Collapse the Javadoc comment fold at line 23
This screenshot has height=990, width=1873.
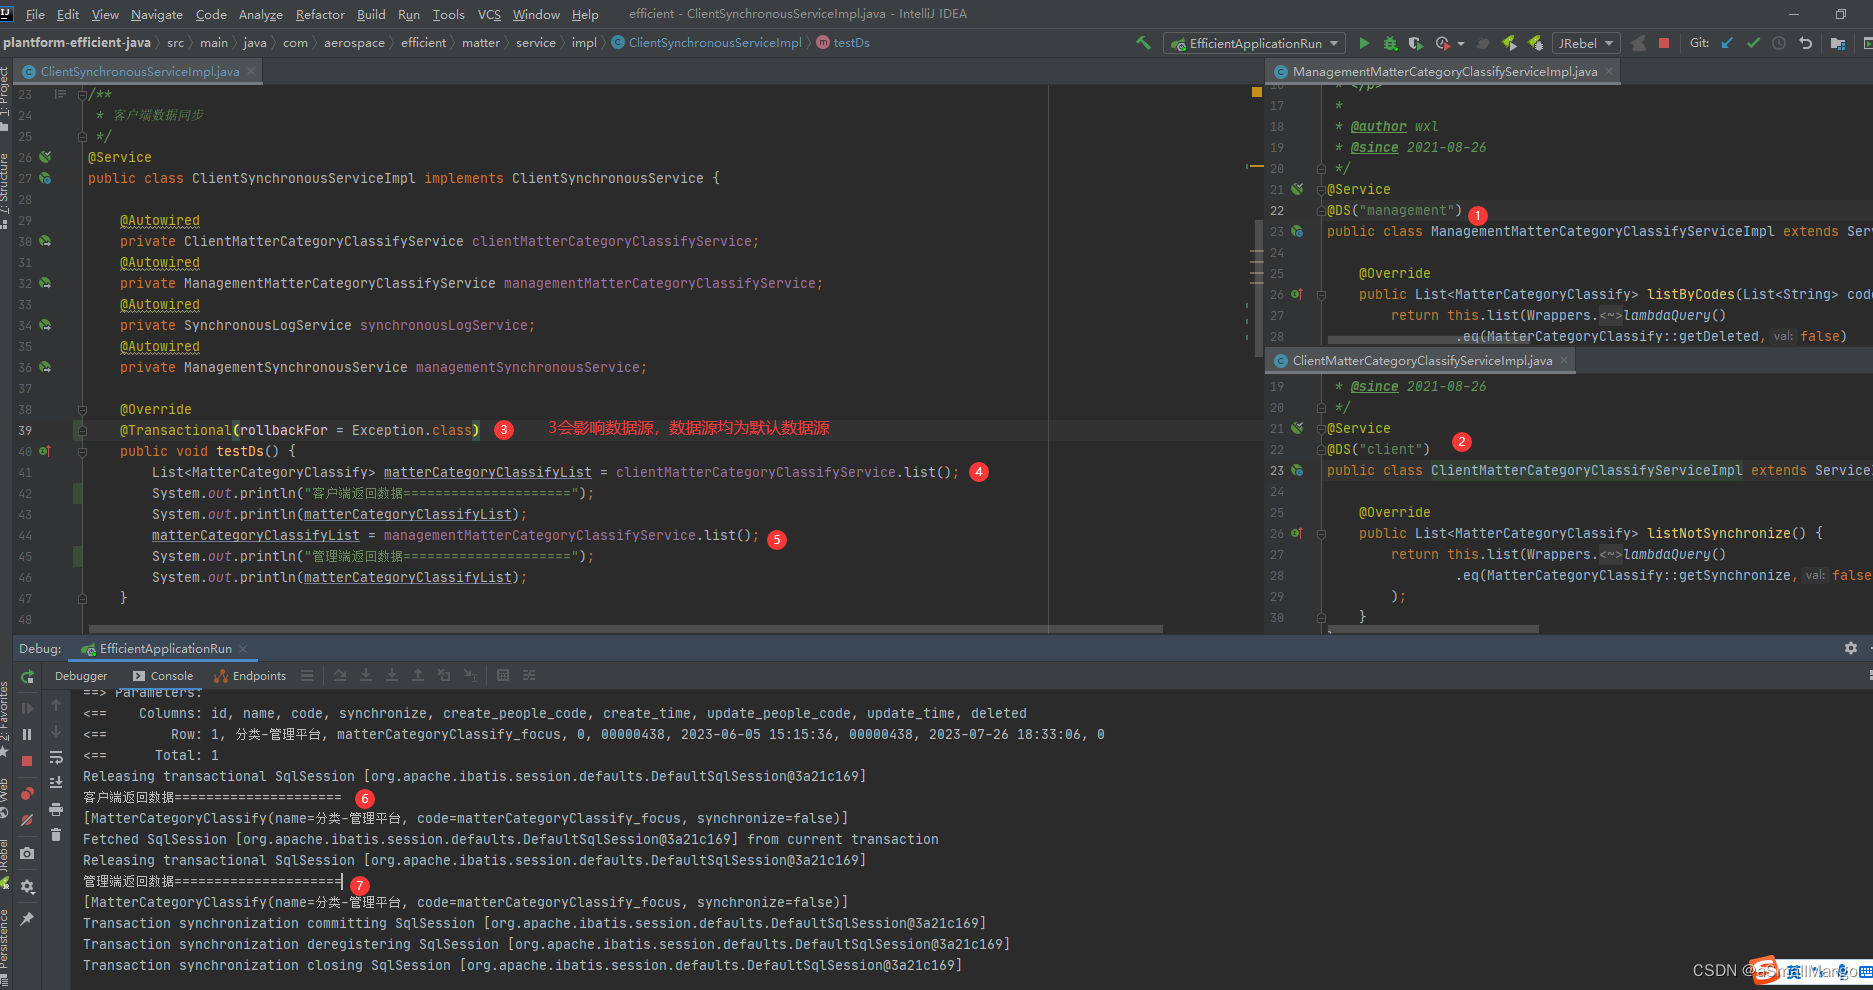pyautogui.click(x=82, y=95)
